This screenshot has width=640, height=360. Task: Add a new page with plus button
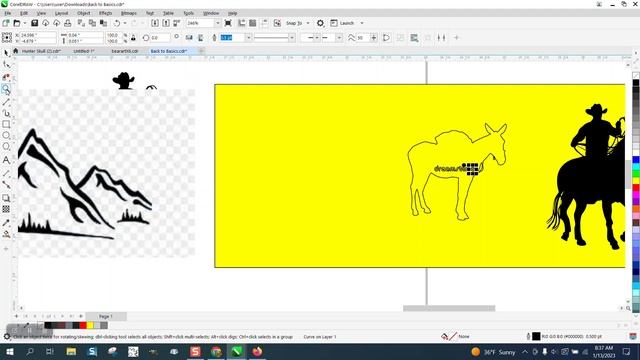tap(16, 316)
